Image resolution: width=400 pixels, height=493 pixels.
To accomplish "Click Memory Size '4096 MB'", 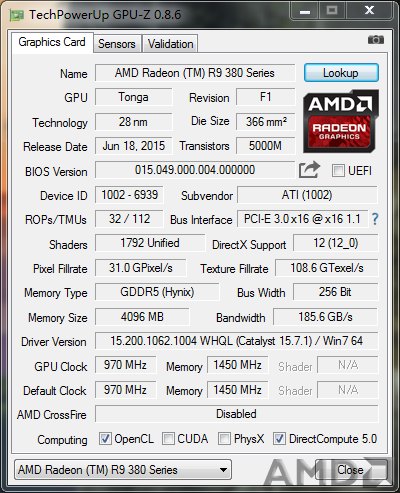I will tap(142, 317).
